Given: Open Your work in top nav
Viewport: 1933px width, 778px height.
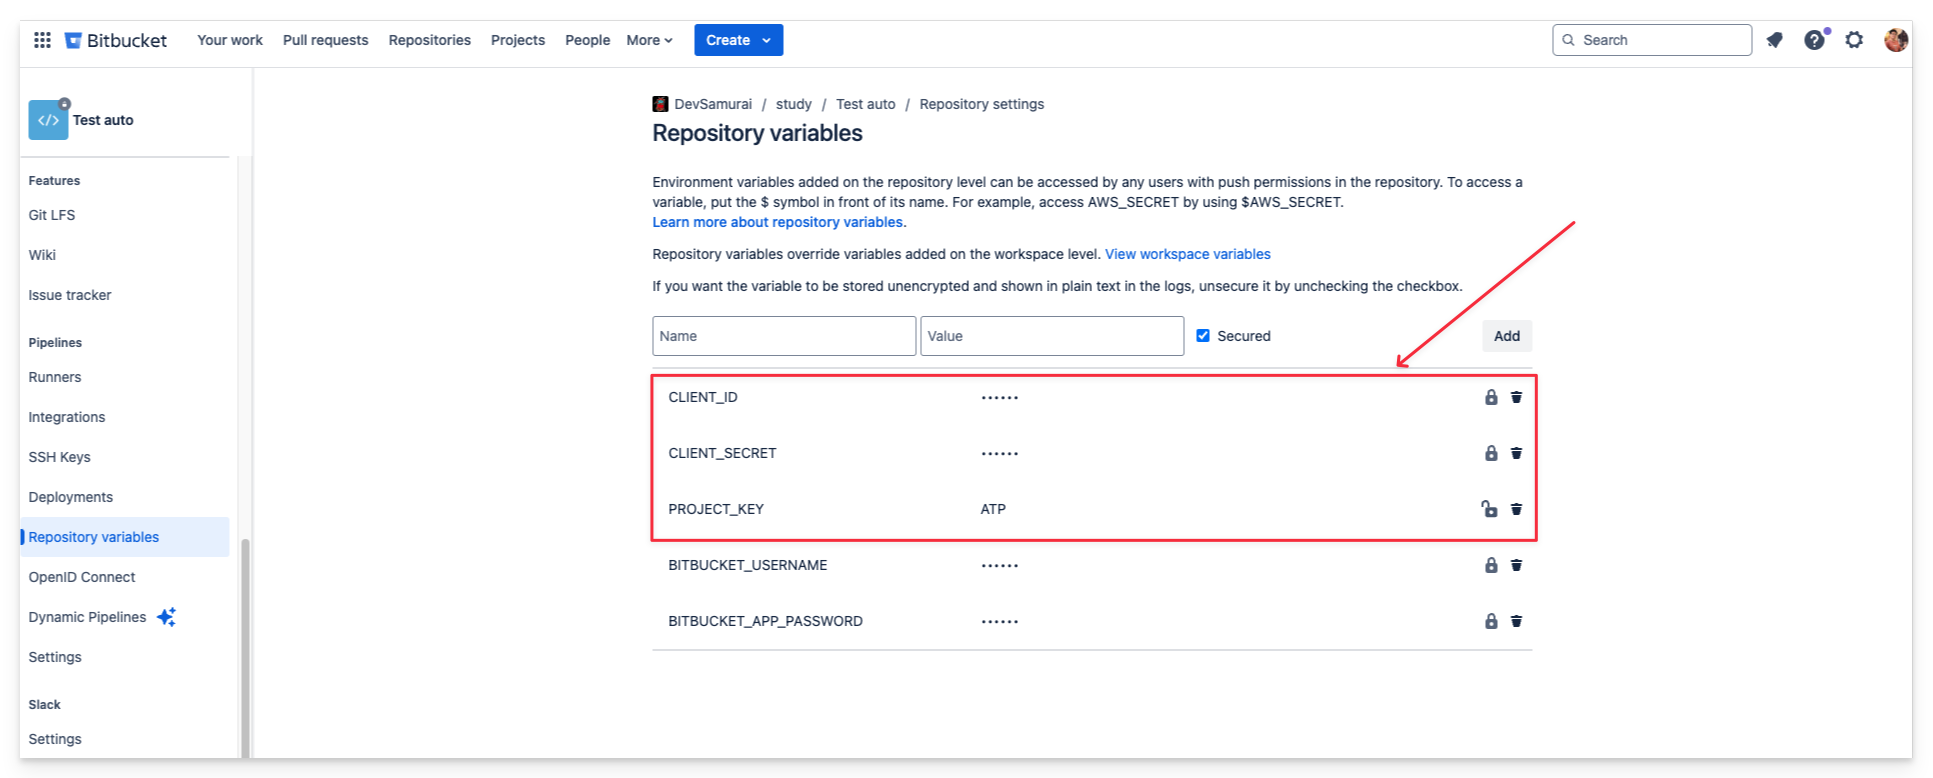Looking at the screenshot, I should 230,40.
